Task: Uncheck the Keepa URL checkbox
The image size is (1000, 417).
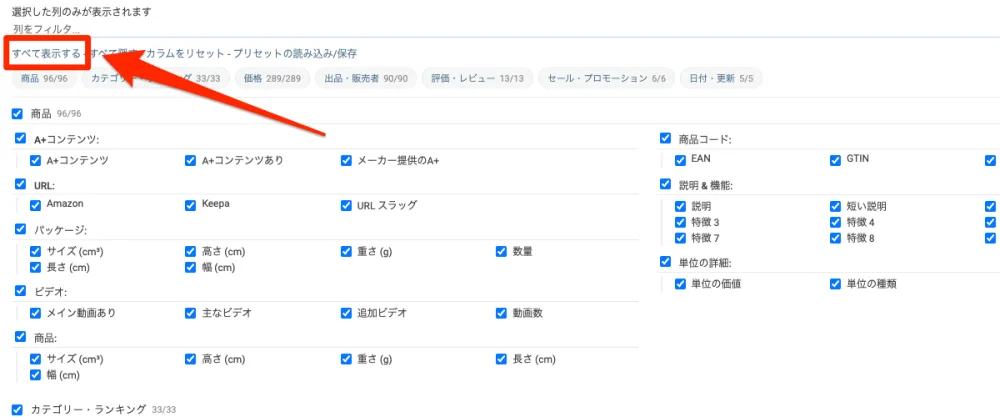Action: (x=190, y=205)
